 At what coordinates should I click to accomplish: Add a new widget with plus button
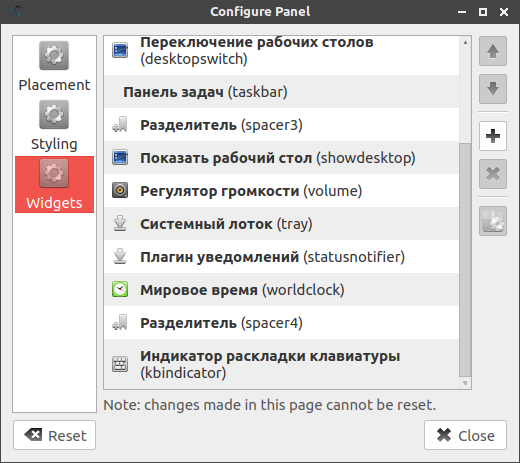pos(493,136)
